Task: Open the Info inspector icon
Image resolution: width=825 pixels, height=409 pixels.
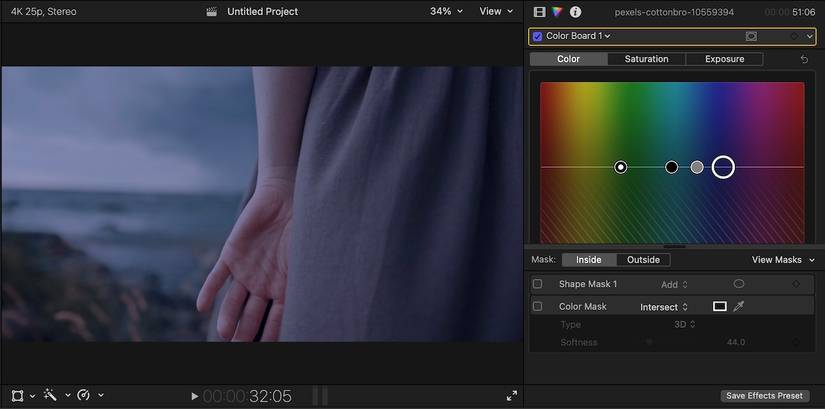Action: [576, 12]
